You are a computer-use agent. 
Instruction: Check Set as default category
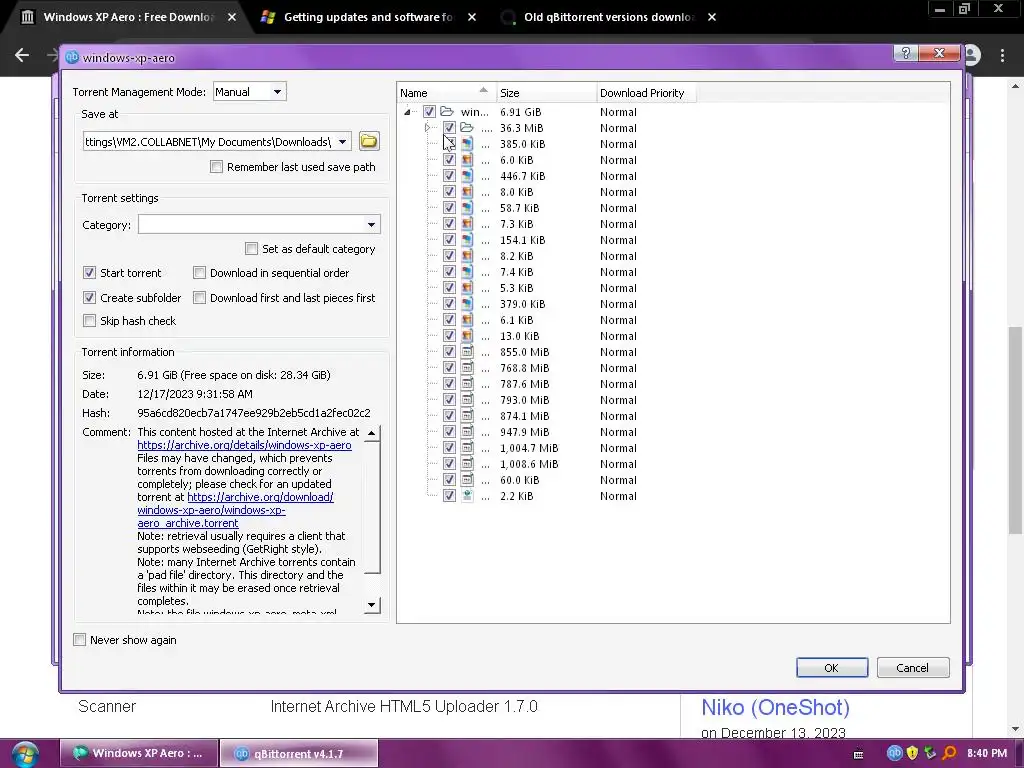point(251,249)
